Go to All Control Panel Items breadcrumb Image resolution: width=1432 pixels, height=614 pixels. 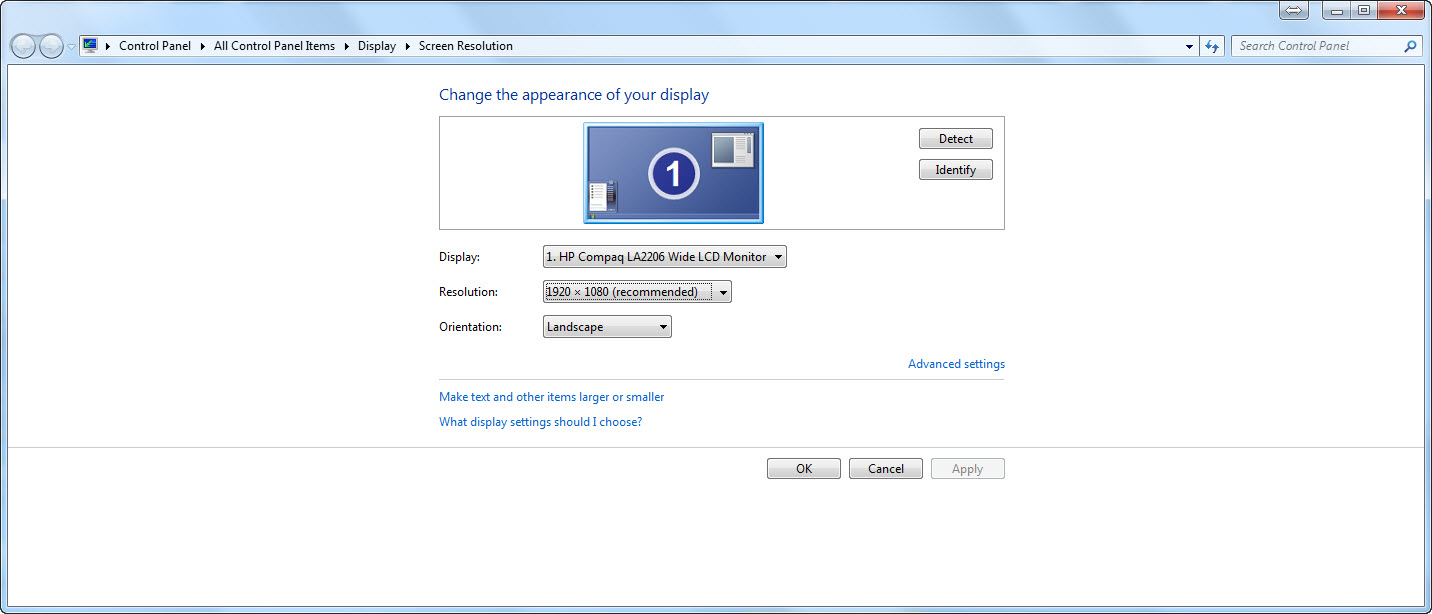tap(274, 46)
